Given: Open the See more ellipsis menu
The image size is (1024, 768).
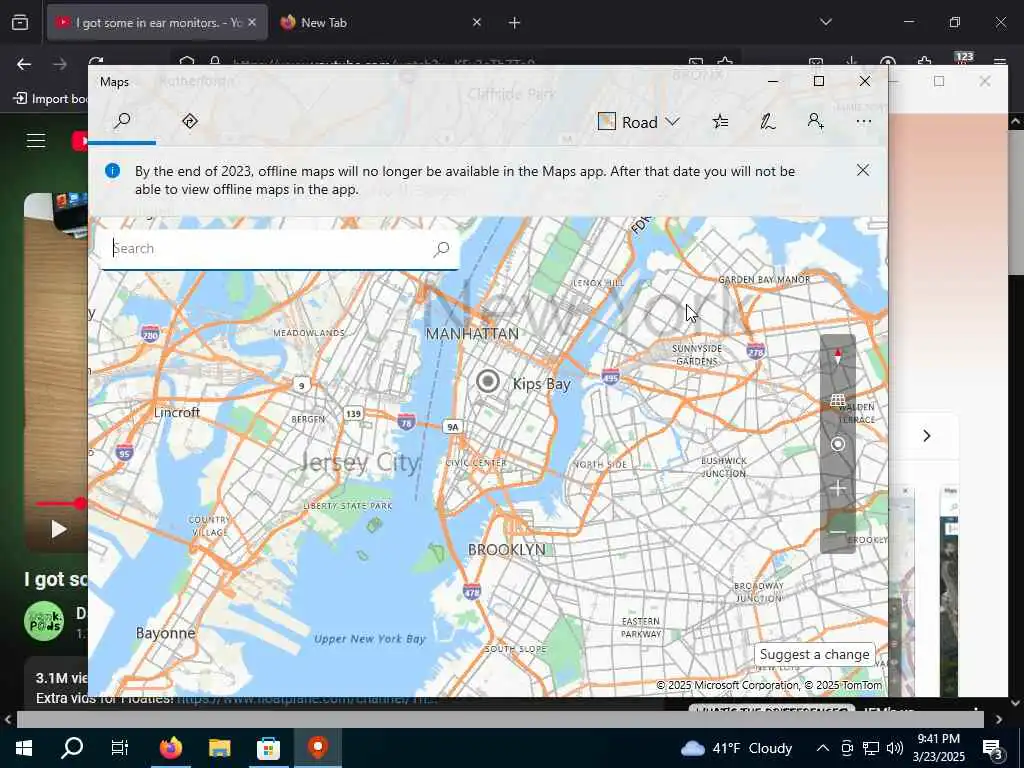Looking at the screenshot, I should tap(863, 121).
